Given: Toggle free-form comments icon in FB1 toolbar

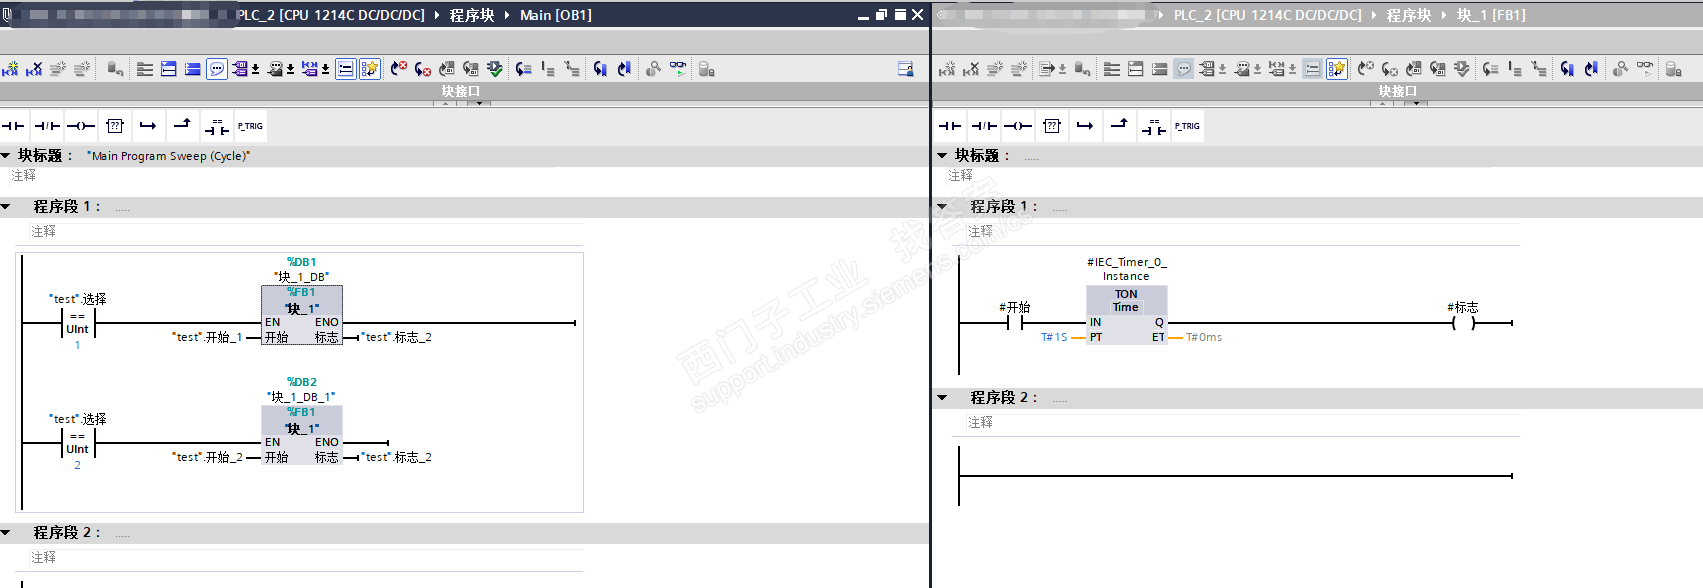Looking at the screenshot, I should (1184, 69).
